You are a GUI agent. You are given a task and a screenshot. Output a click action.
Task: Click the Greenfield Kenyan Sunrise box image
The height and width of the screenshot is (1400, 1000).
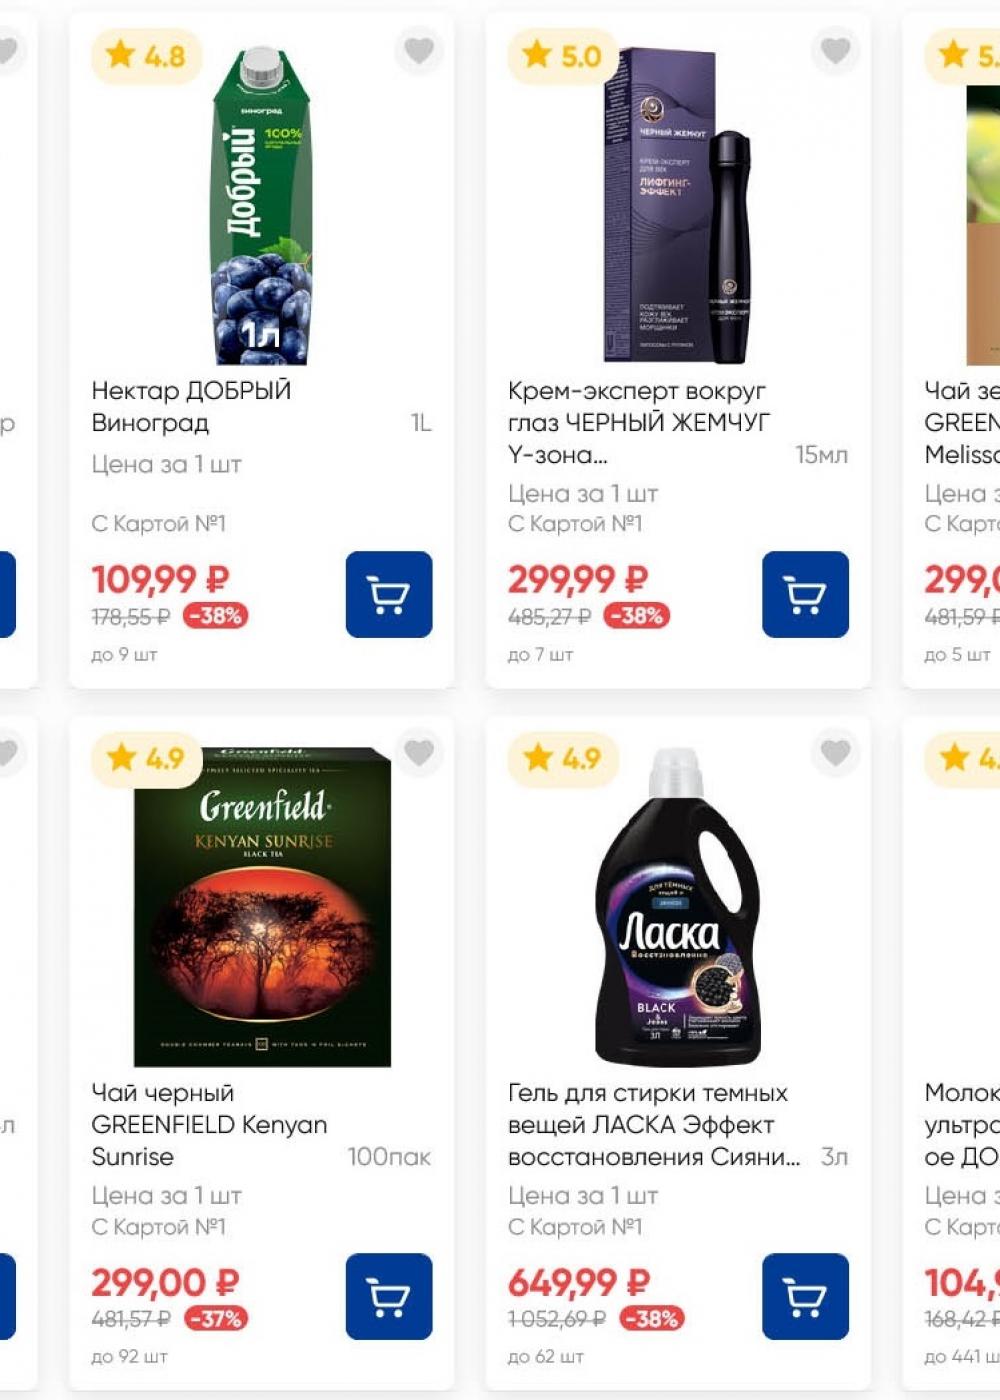tap(262, 907)
